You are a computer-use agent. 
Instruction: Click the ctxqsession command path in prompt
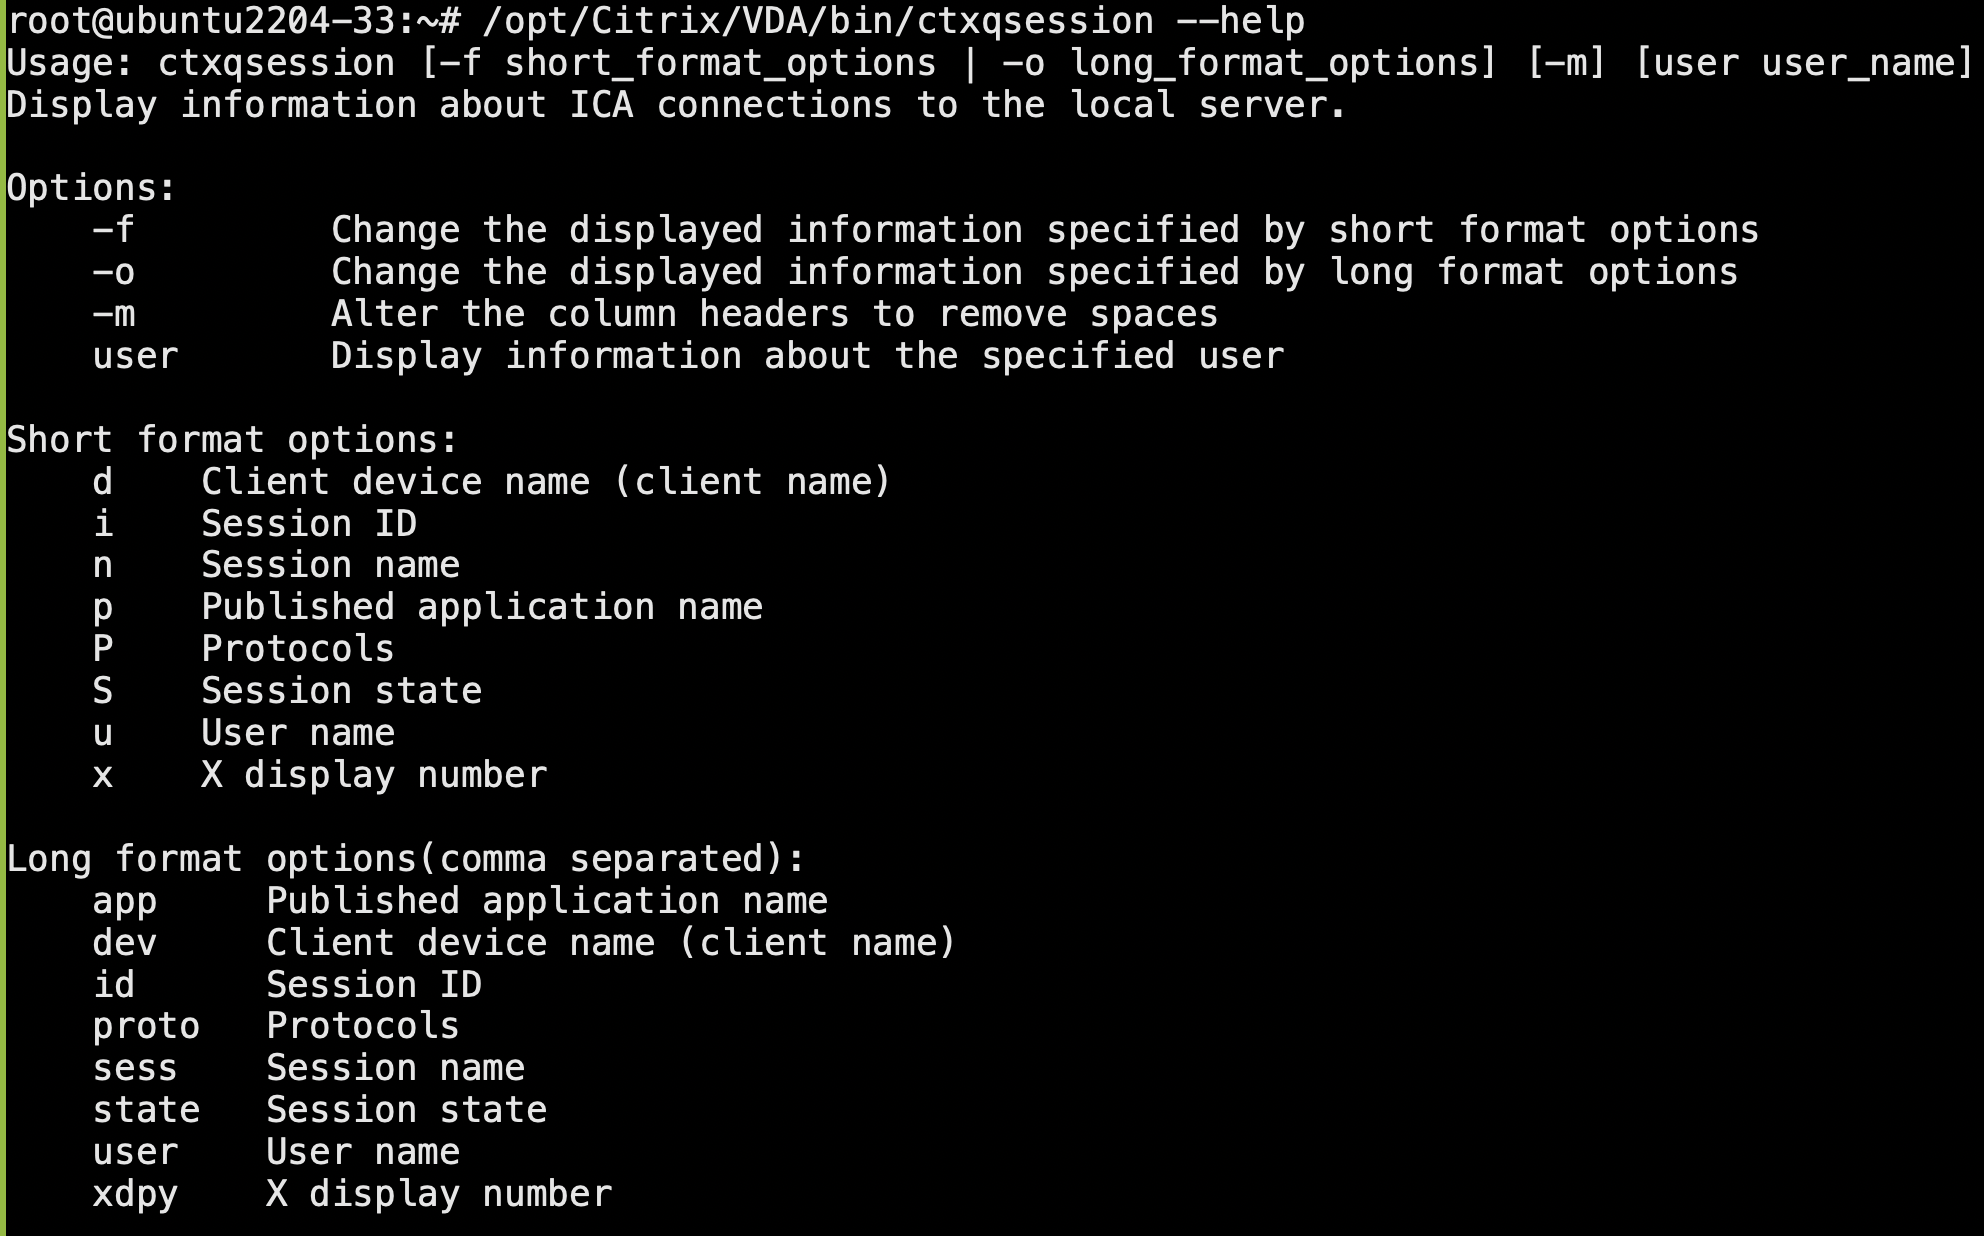tap(818, 20)
